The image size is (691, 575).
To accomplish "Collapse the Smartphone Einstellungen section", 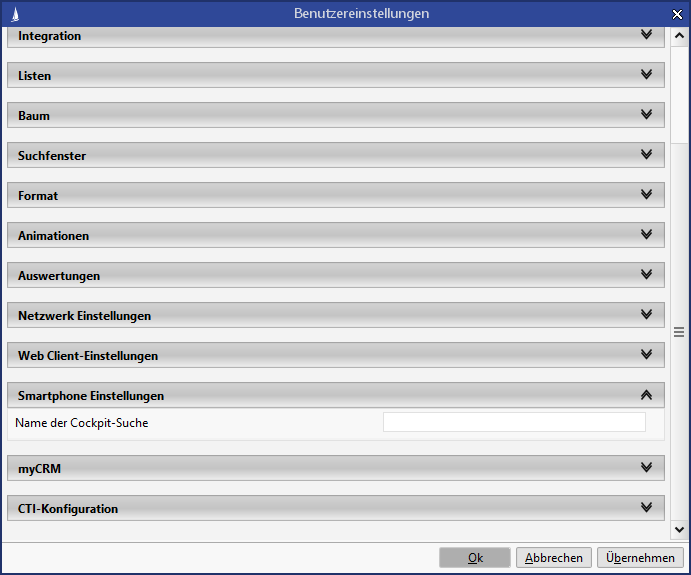I will coord(646,395).
